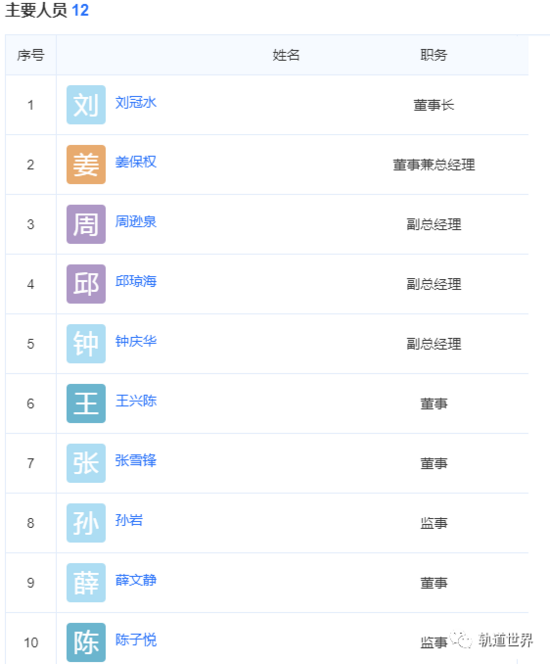Open 钟庆华 profile link
The width and height of the screenshot is (550, 664).
[136, 341]
